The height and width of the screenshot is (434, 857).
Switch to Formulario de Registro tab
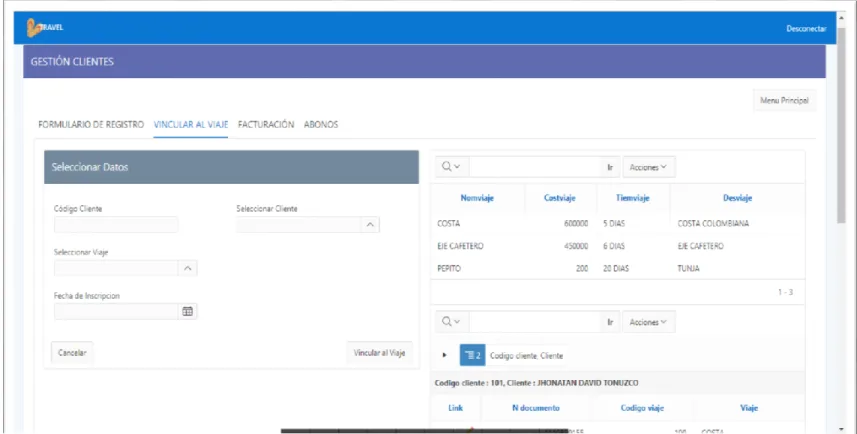(x=91, y=125)
